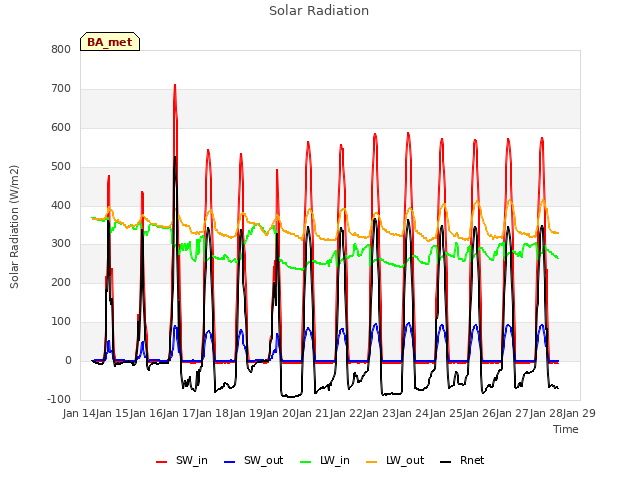Click the Time x-axis title
The width and height of the screenshot is (640, 480).
(x=566, y=429)
